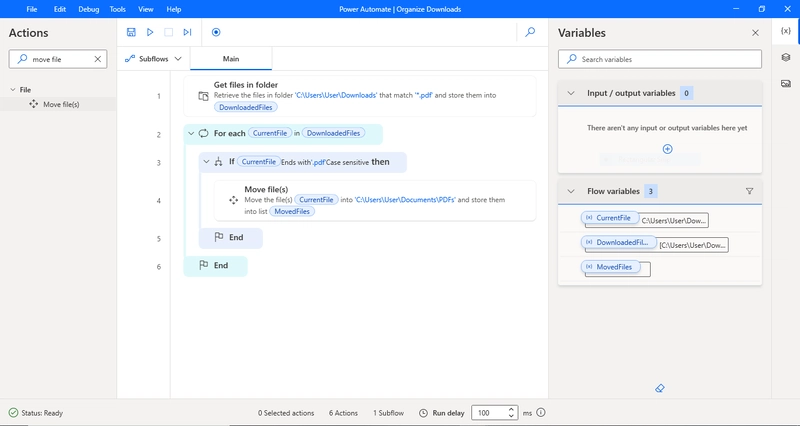Viewport: 800px width, 426px height.
Task: Click into the actions search box
Action: (x=58, y=59)
